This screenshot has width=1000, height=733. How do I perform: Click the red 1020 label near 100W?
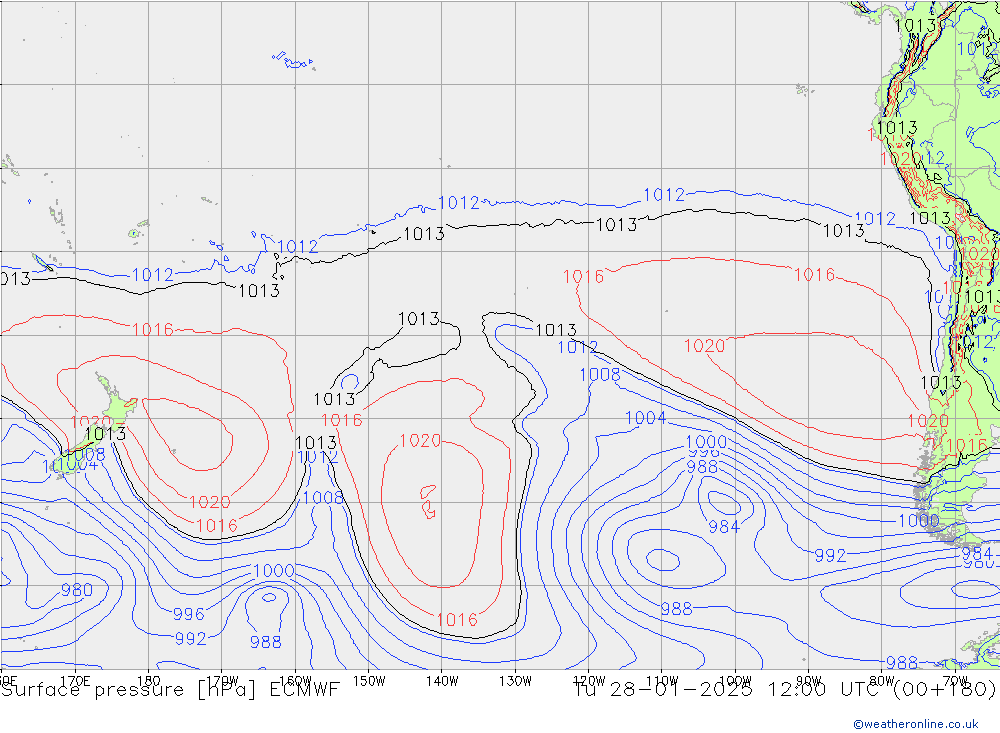coord(705,346)
